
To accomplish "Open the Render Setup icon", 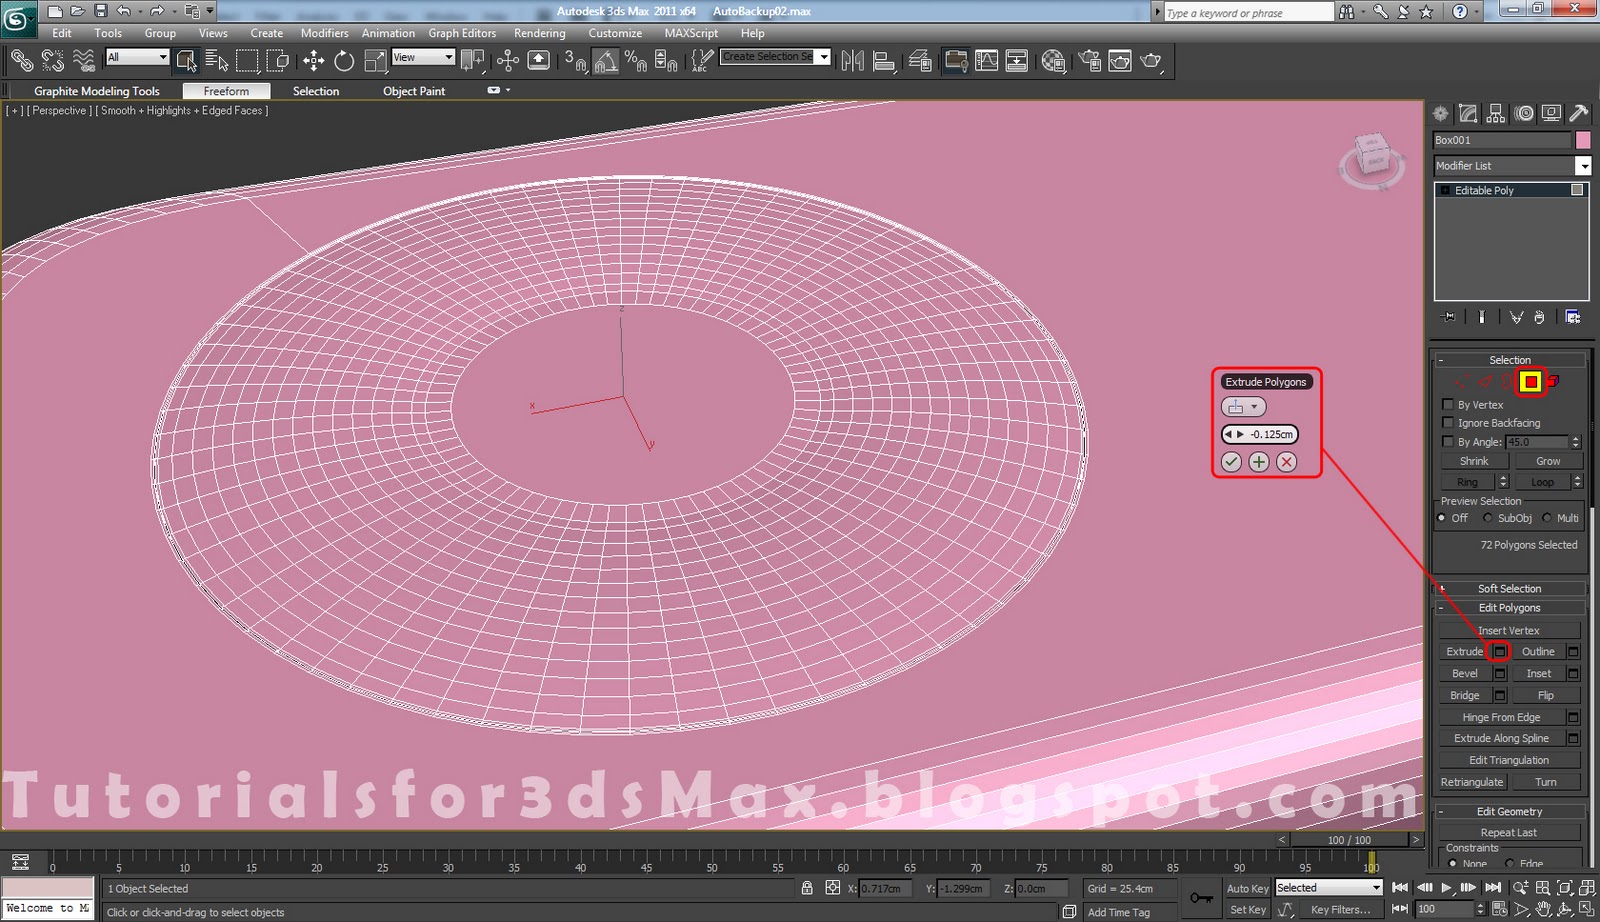I will pos(1089,61).
